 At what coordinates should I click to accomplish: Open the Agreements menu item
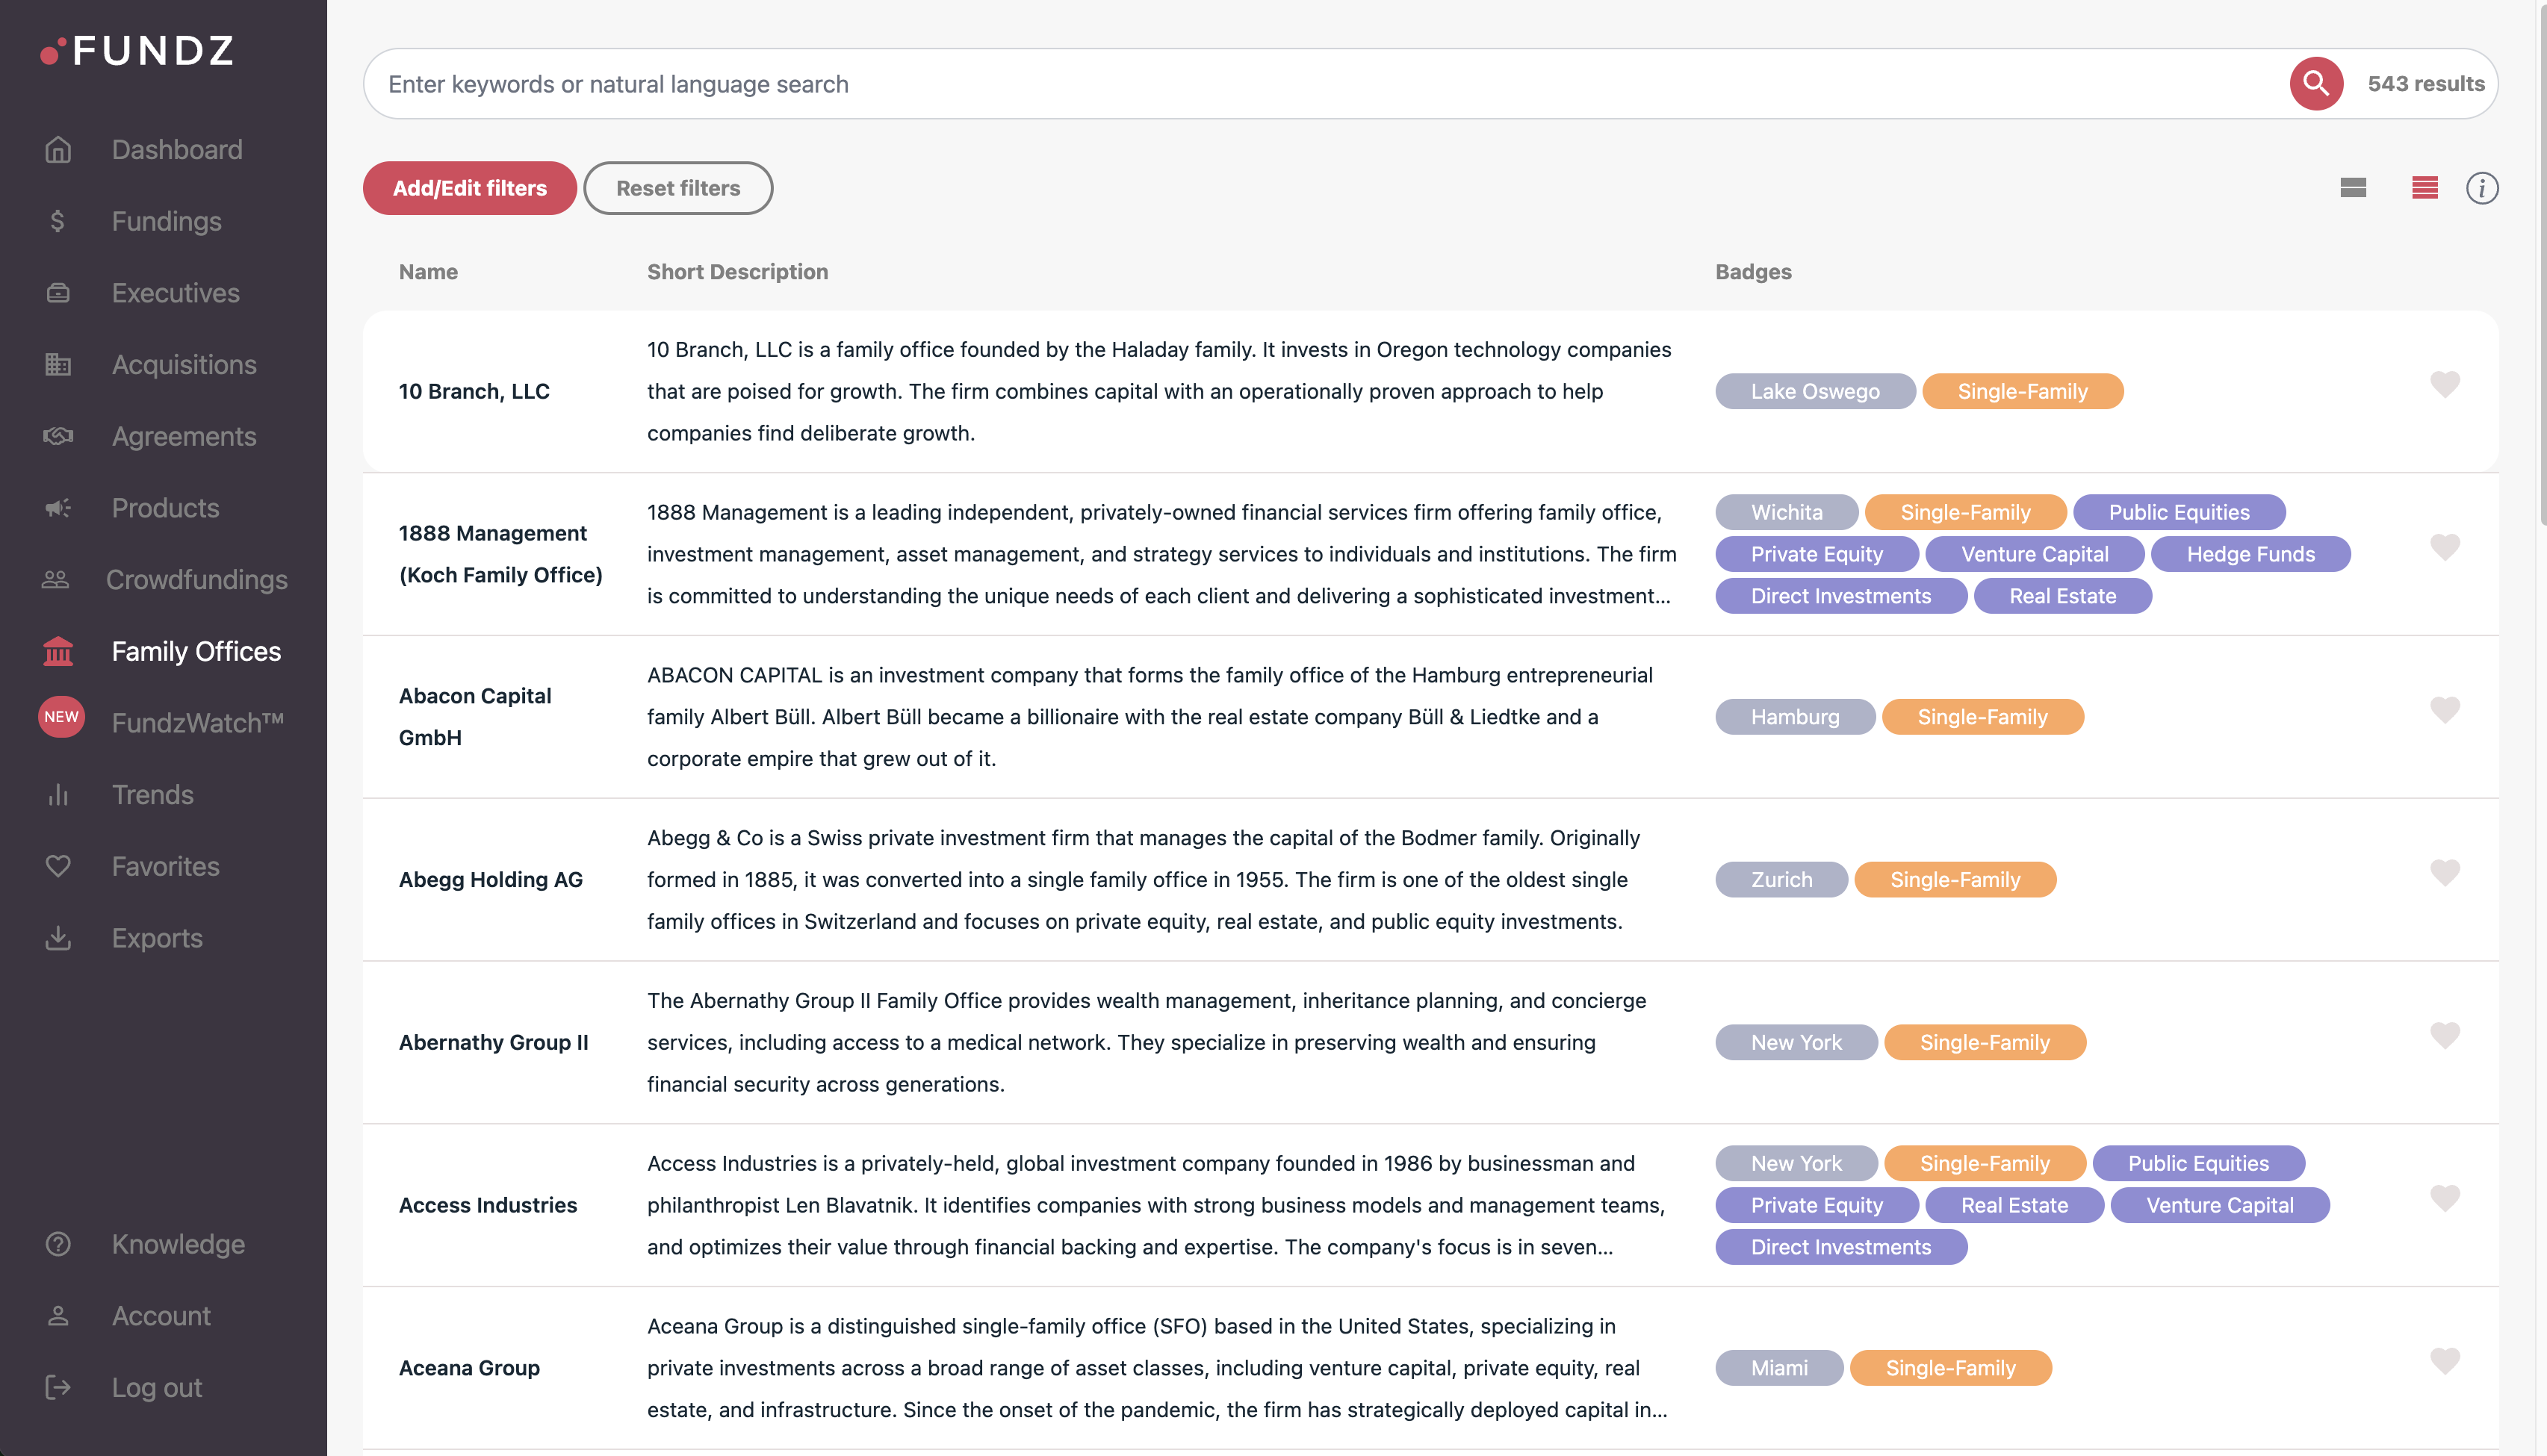(184, 436)
